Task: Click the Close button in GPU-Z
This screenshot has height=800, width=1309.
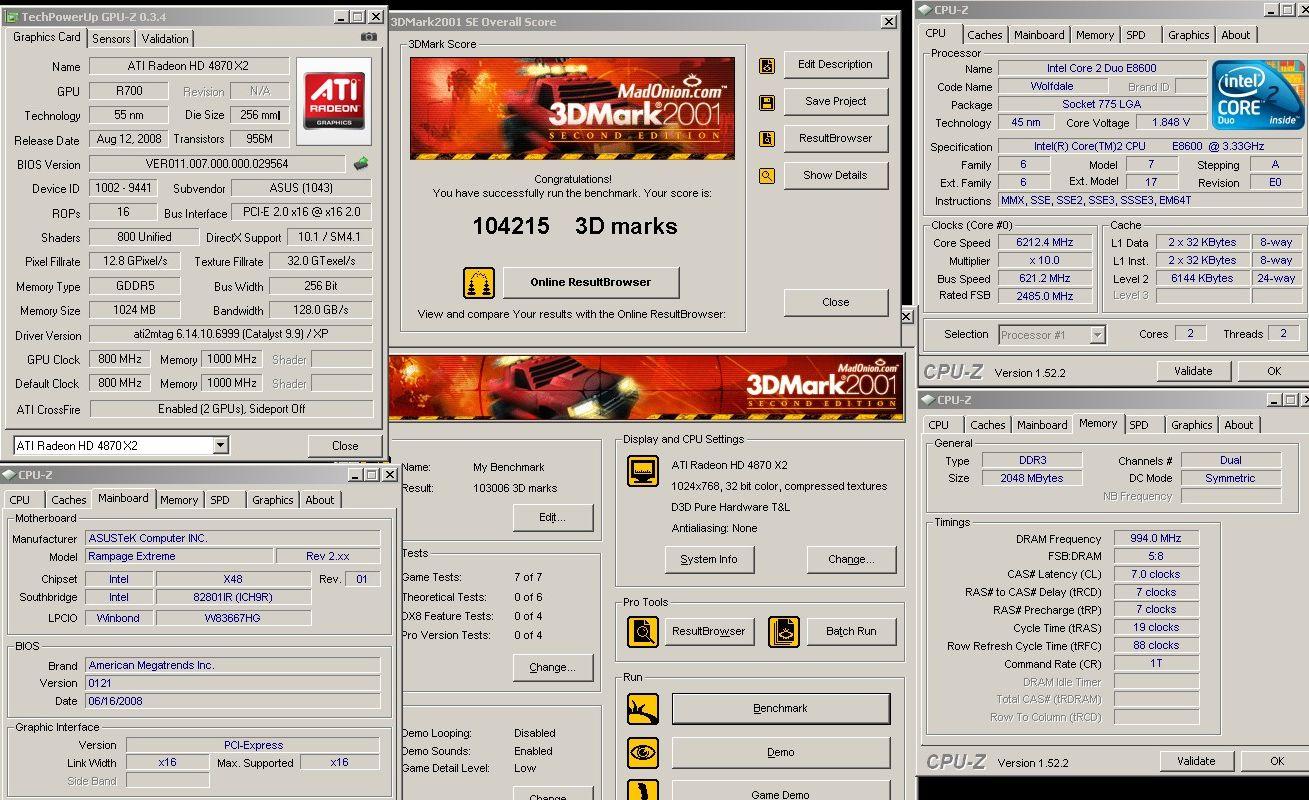Action: point(345,446)
